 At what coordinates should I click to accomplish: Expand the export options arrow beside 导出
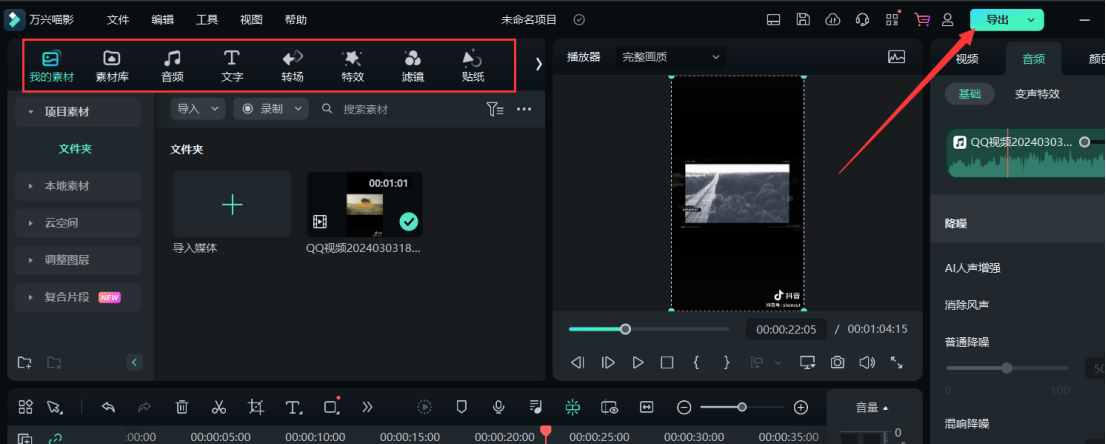1032,20
